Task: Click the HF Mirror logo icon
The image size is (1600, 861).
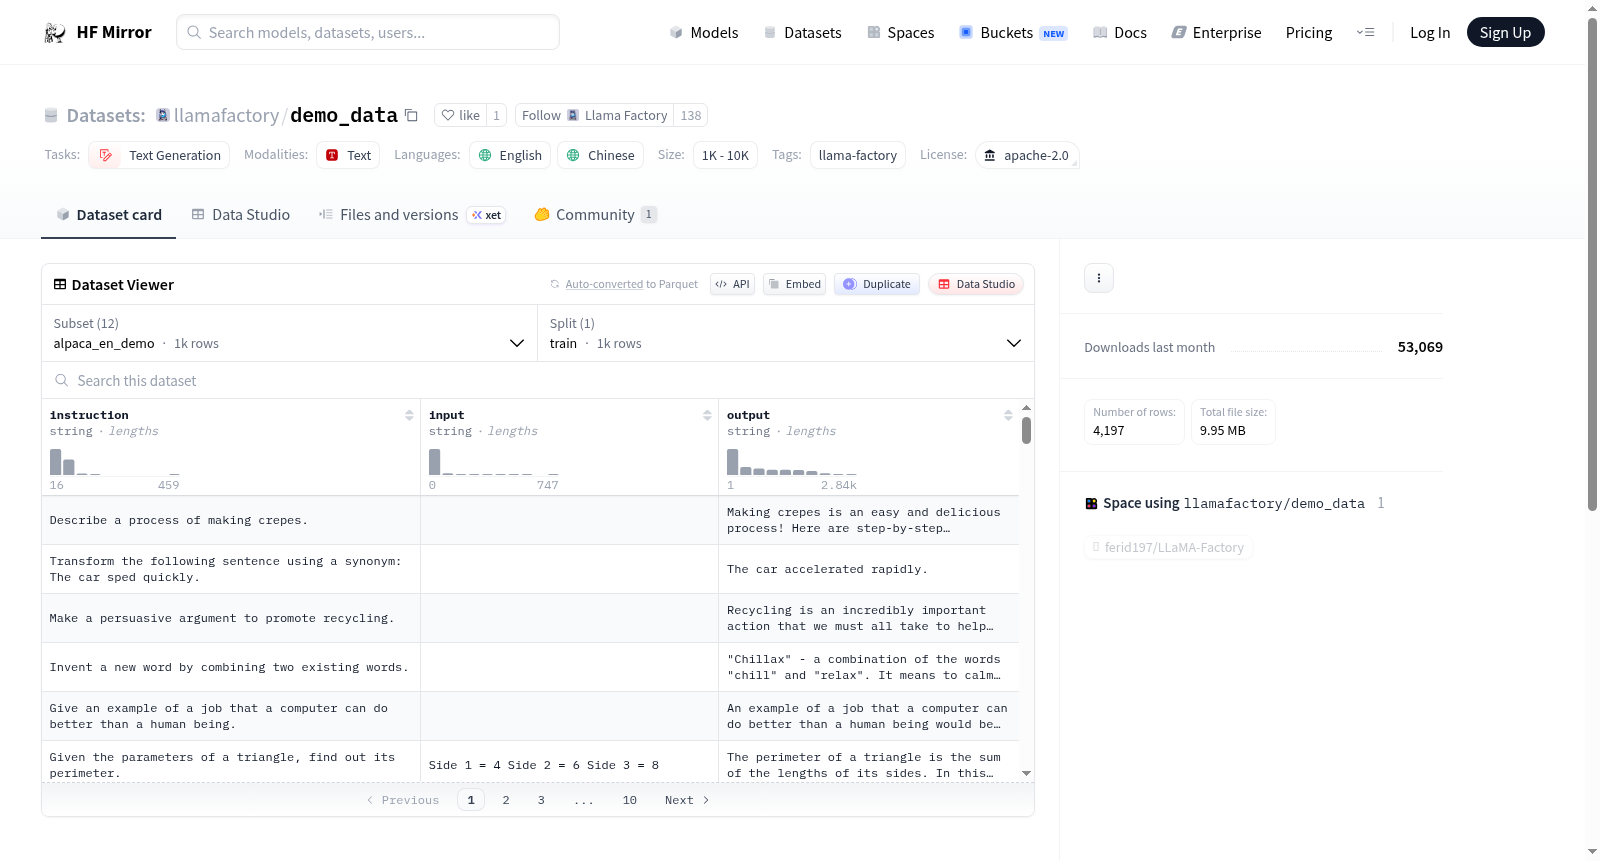Action: point(55,33)
